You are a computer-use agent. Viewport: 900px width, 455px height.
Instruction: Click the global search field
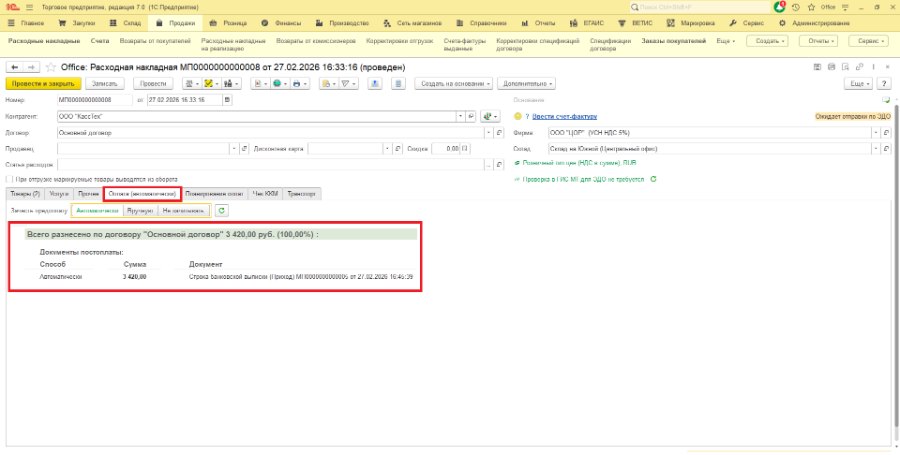coord(700,7)
